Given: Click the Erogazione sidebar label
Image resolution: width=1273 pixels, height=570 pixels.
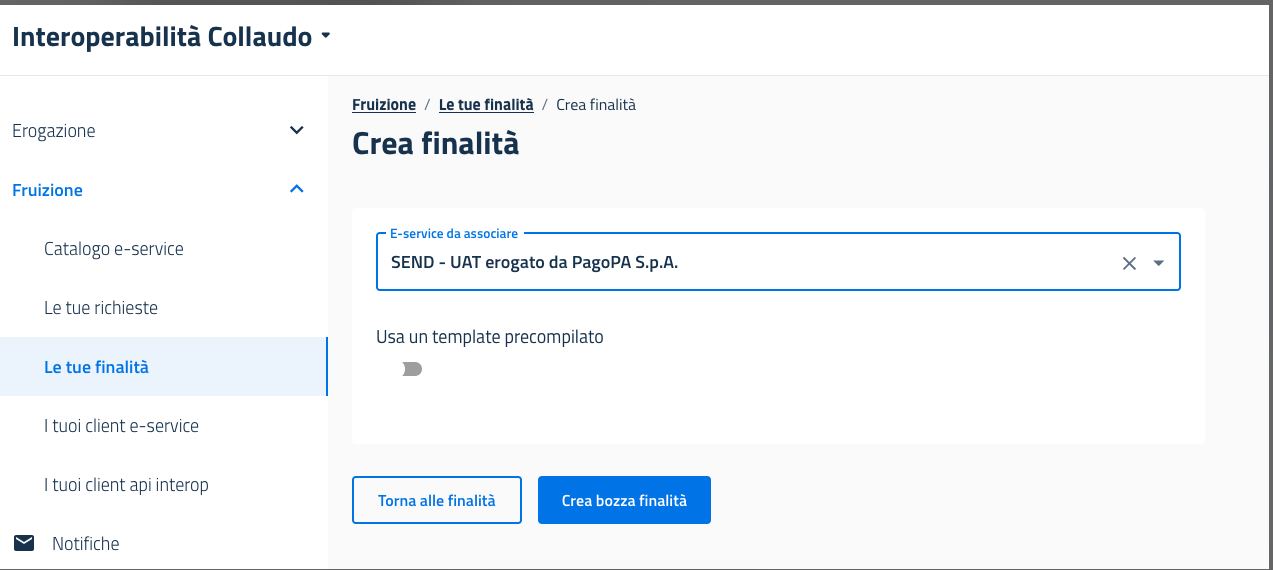Looking at the screenshot, I should point(54,131).
